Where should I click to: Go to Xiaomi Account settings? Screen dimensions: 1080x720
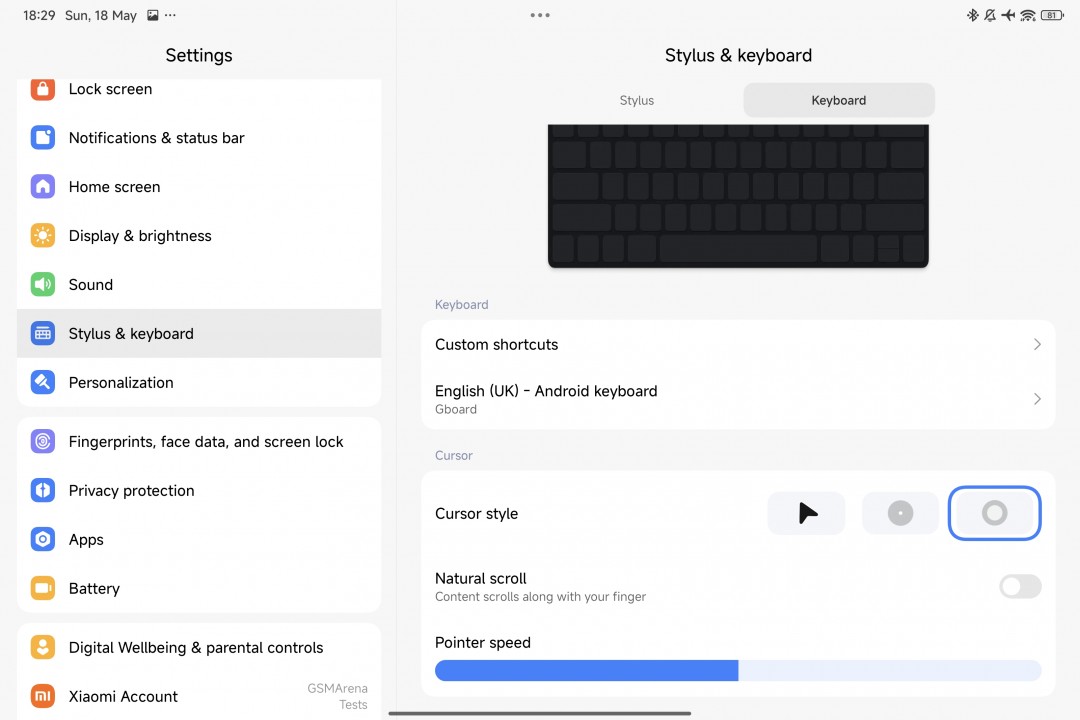coord(123,697)
